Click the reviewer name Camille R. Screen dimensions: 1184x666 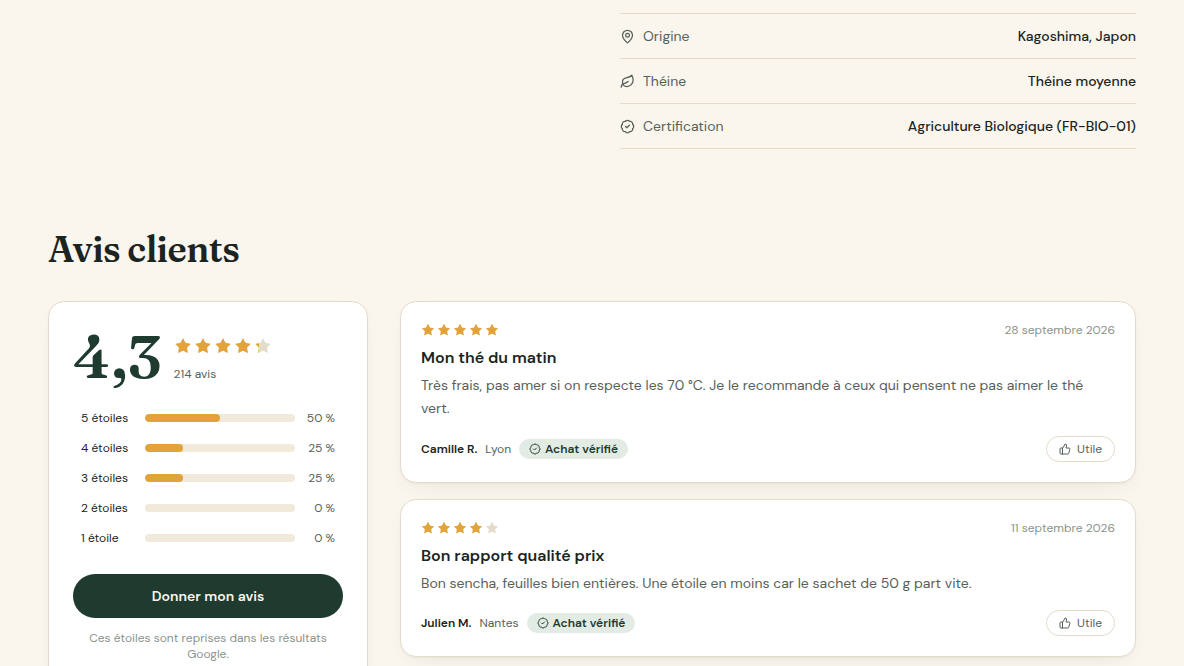449,449
